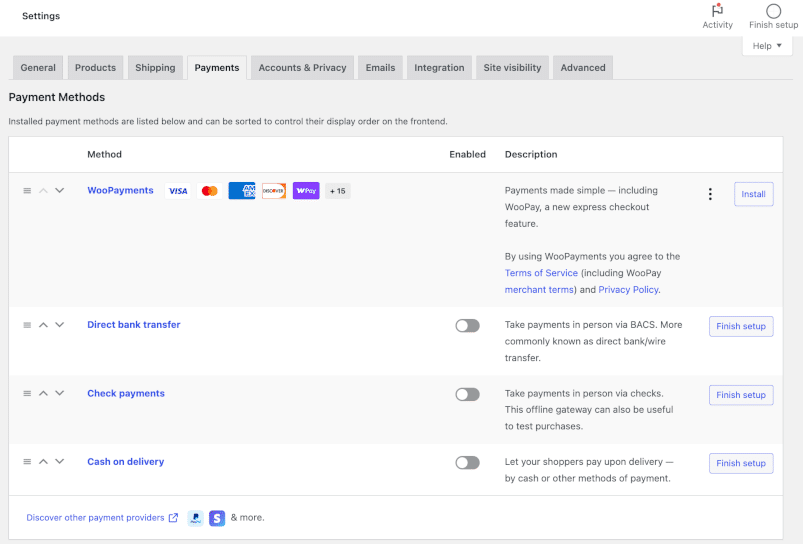Screen dimensions: 803x544
Task: Click the Stripe provider icon
Action: tap(217, 518)
